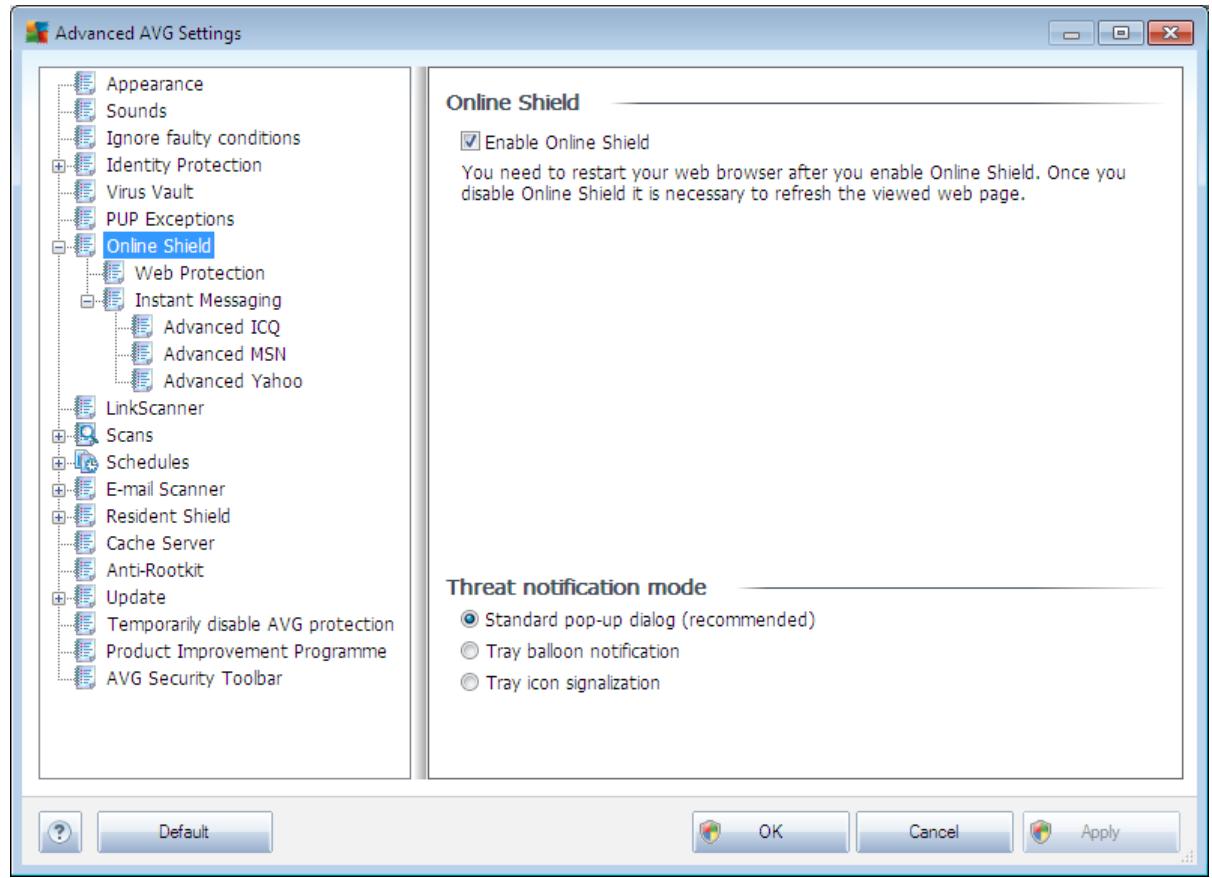This screenshot has width=1212, height=878.
Task: Select LinkScanner in the tree
Action: (155, 408)
